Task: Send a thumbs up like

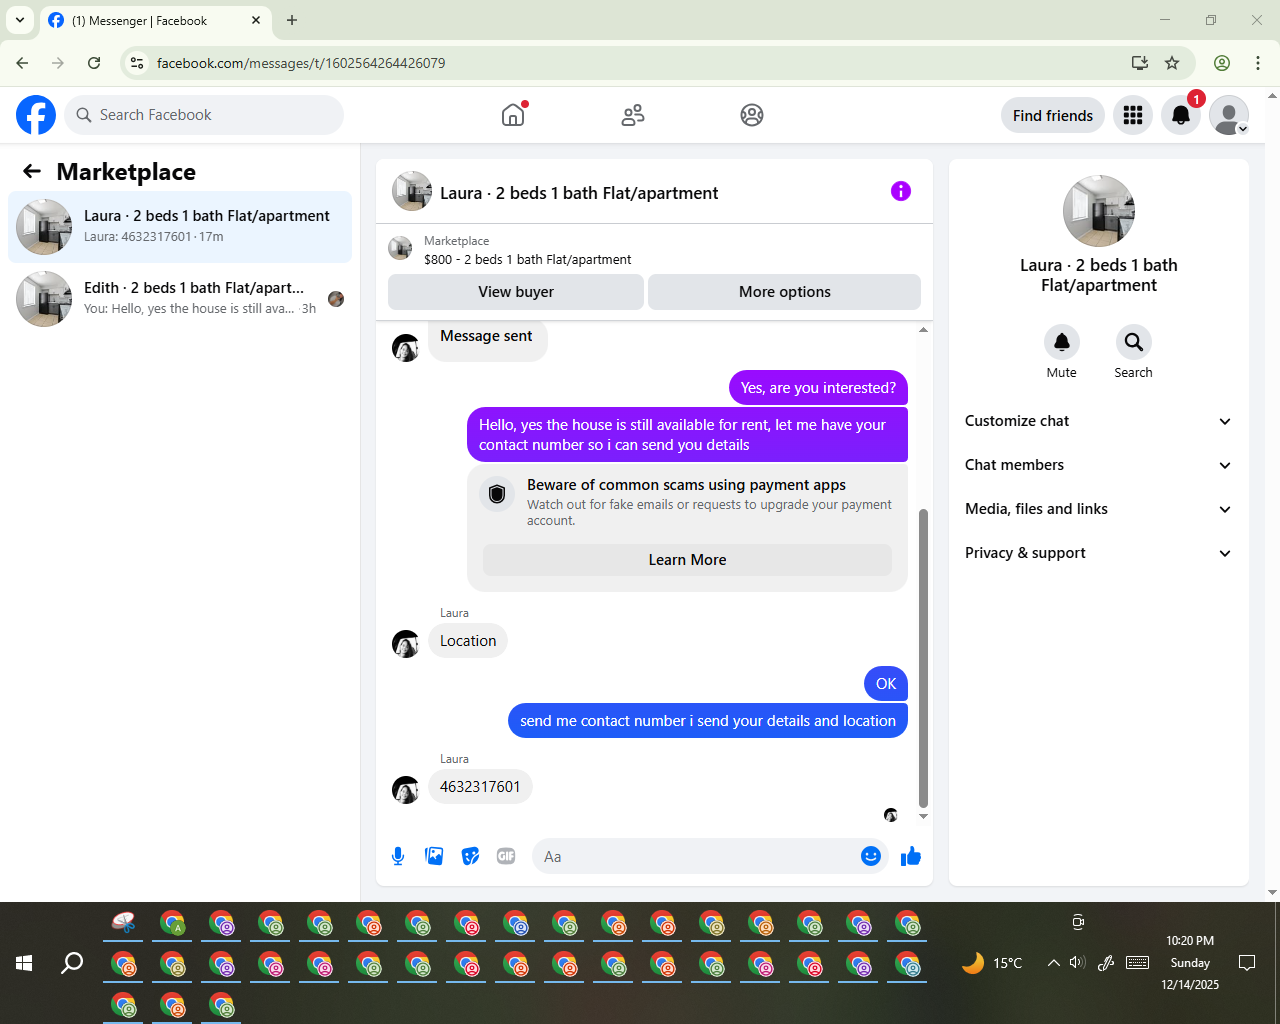Action: (x=911, y=856)
